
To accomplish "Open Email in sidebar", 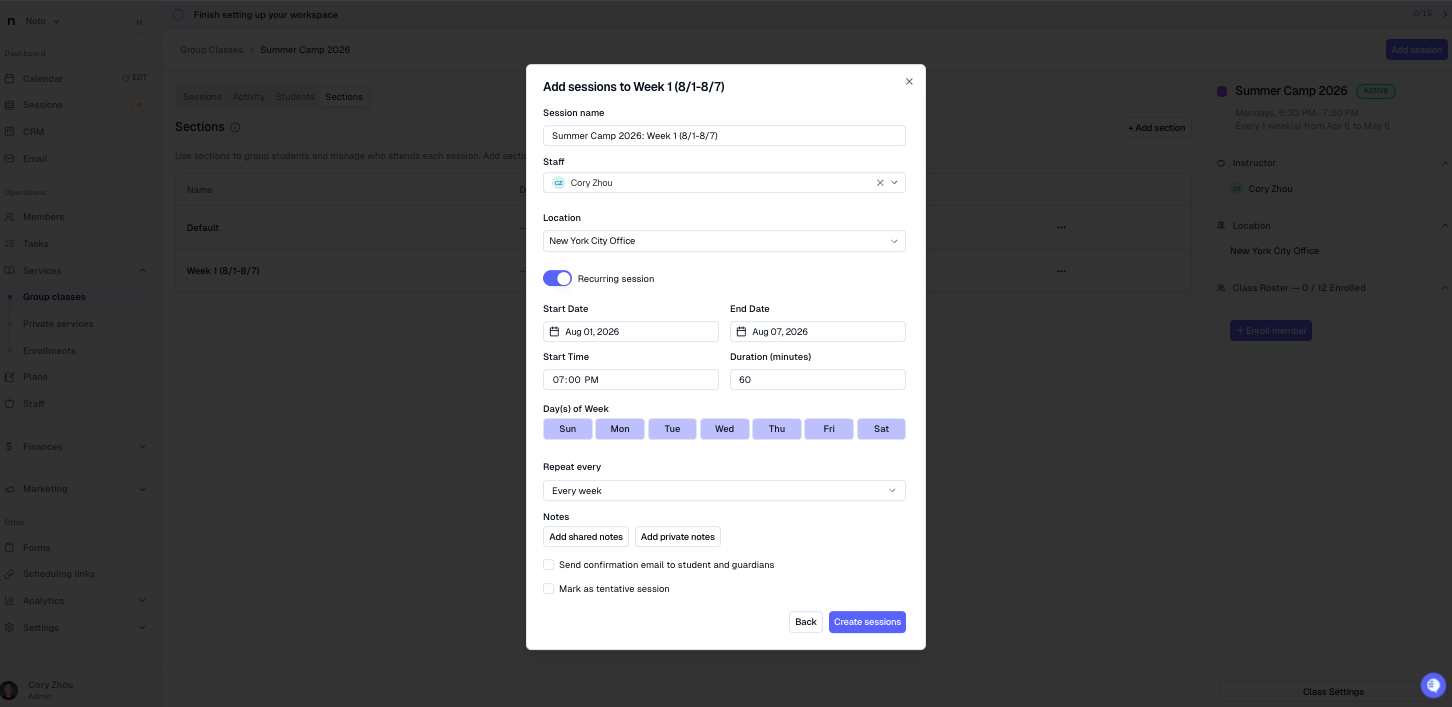I will (35, 159).
